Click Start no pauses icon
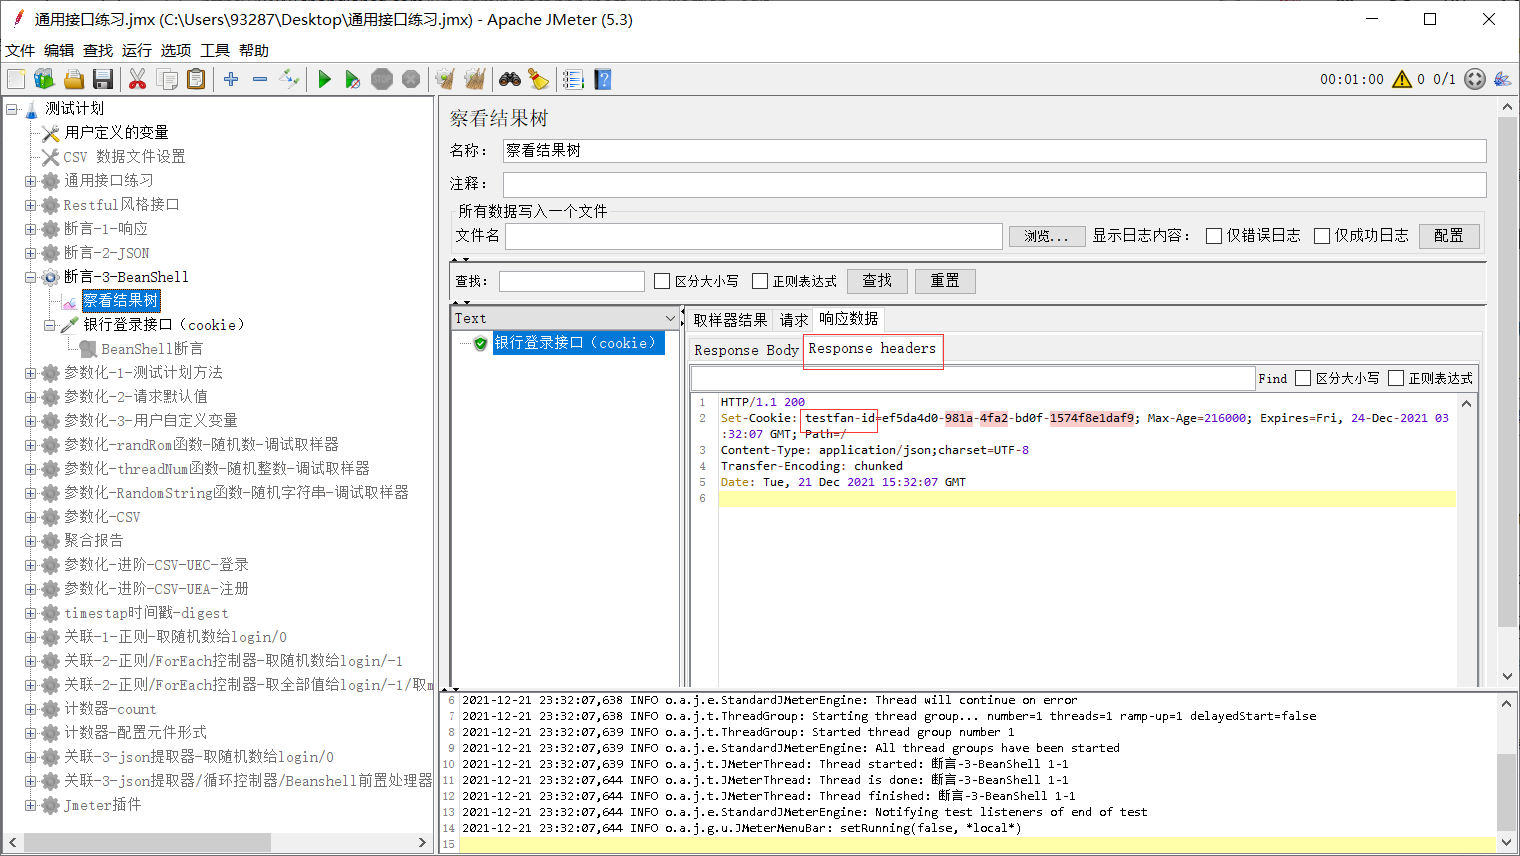 click(353, 79)
